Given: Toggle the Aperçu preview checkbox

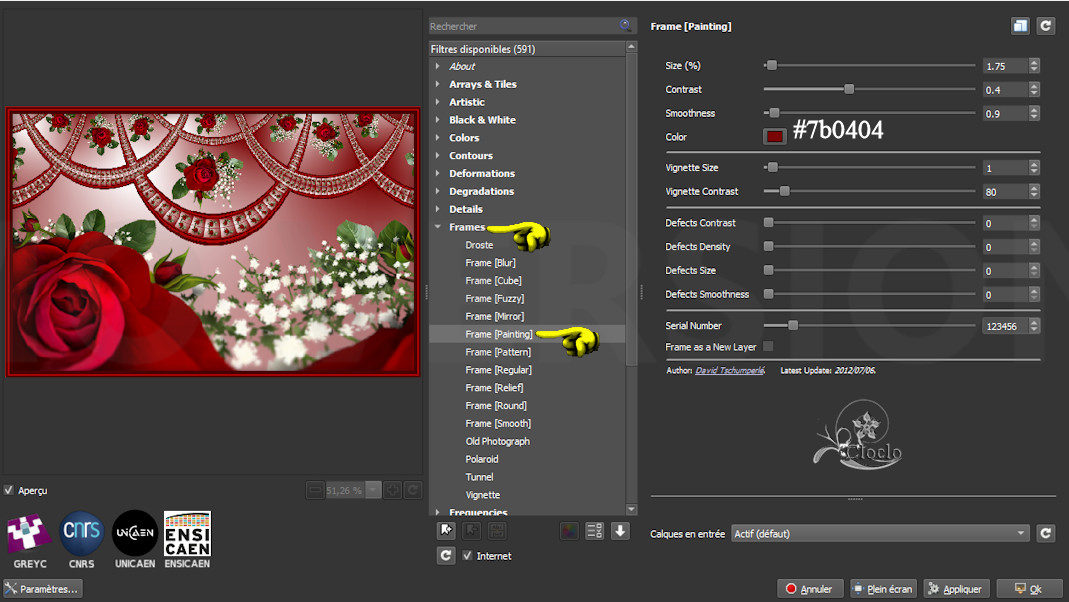Looking at the screenshot, I should pos(9,490).
